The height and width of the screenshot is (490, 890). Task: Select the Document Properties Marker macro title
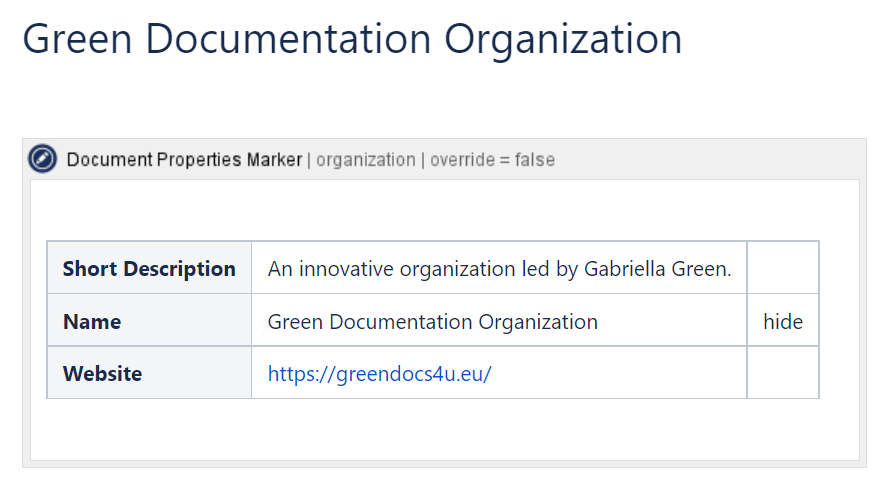tap(184, 160)
